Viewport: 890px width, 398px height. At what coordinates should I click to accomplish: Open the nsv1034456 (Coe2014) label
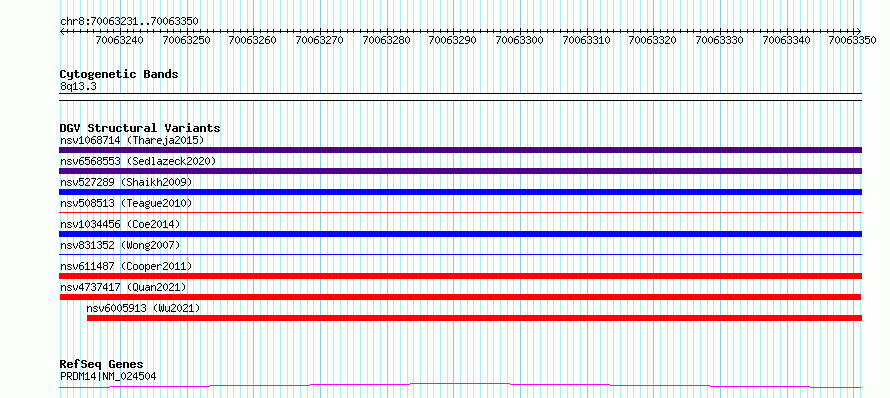[x=120, y=224]
